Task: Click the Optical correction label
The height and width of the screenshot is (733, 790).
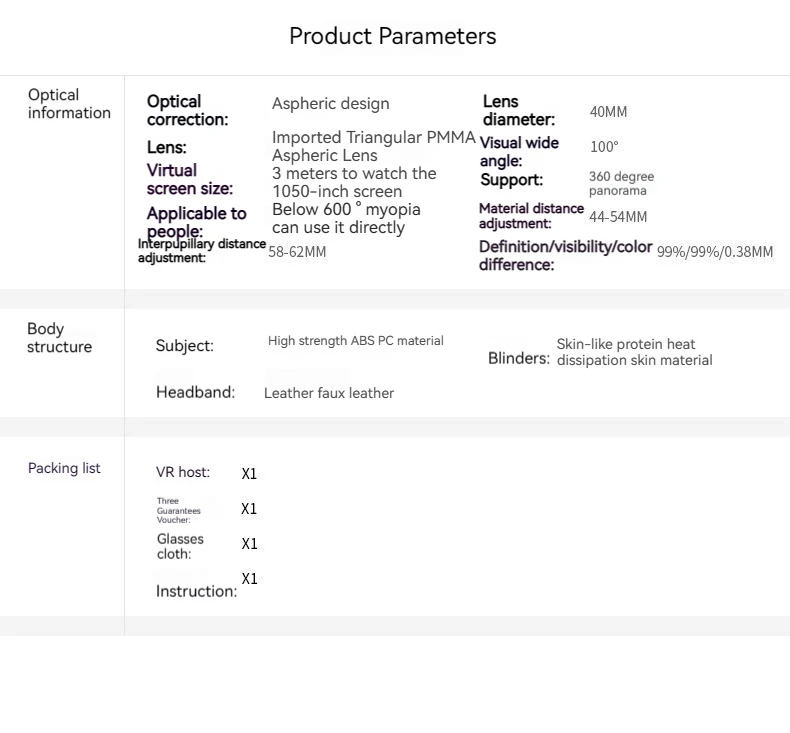Action: (x=187, y=110)
